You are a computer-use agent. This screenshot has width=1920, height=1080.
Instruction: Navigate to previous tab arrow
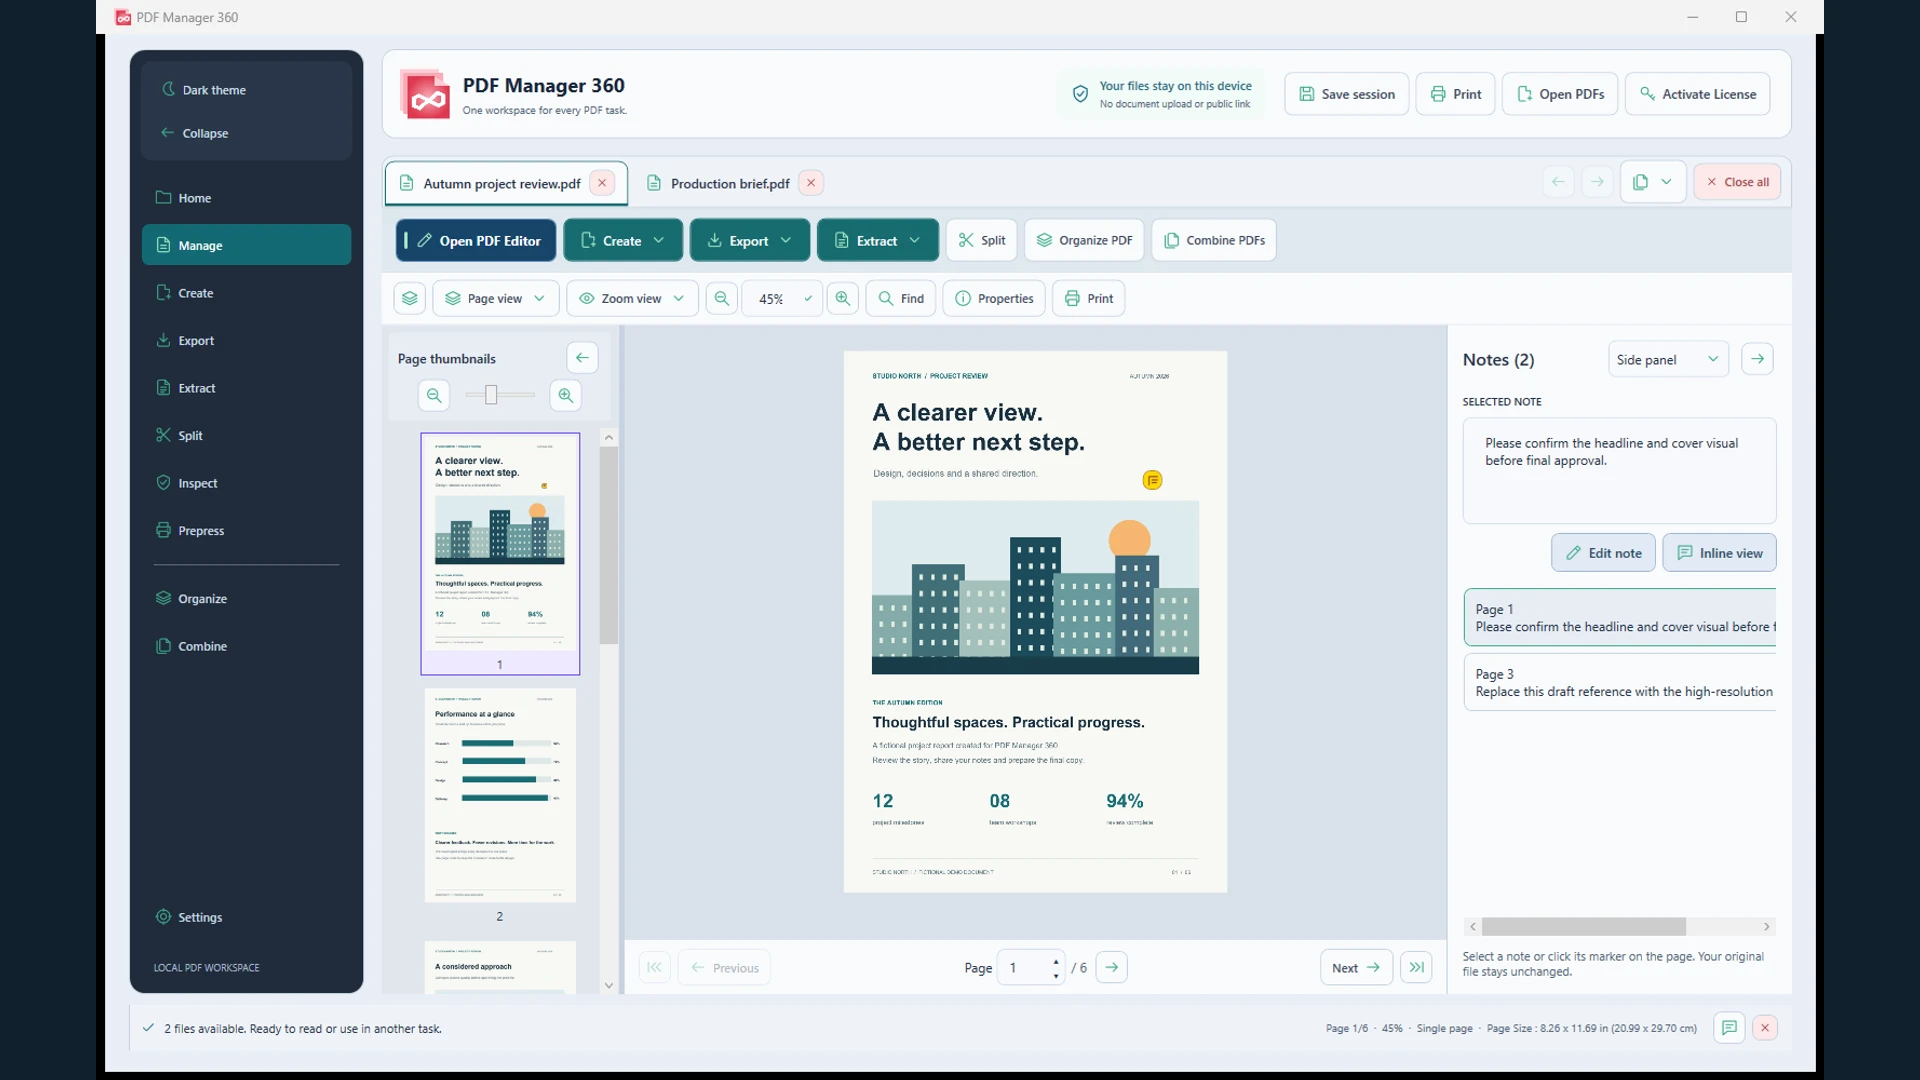1558,182
